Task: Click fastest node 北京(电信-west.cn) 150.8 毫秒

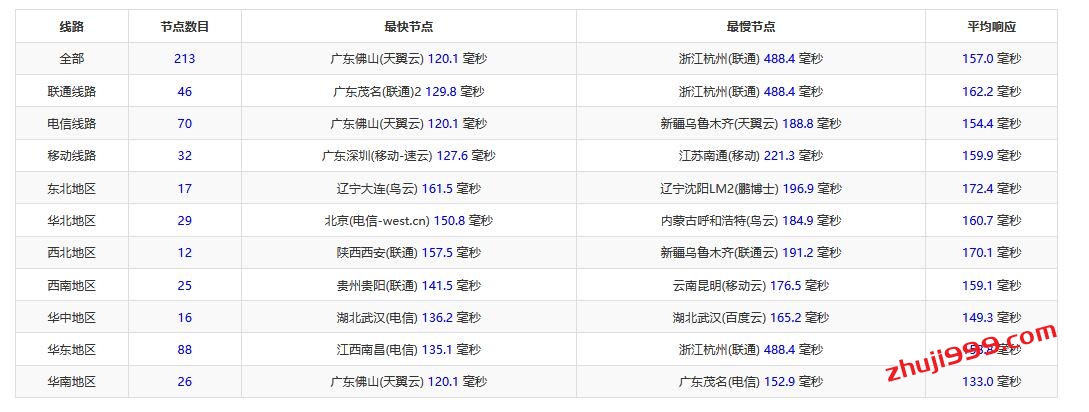Action: [408, 221]
